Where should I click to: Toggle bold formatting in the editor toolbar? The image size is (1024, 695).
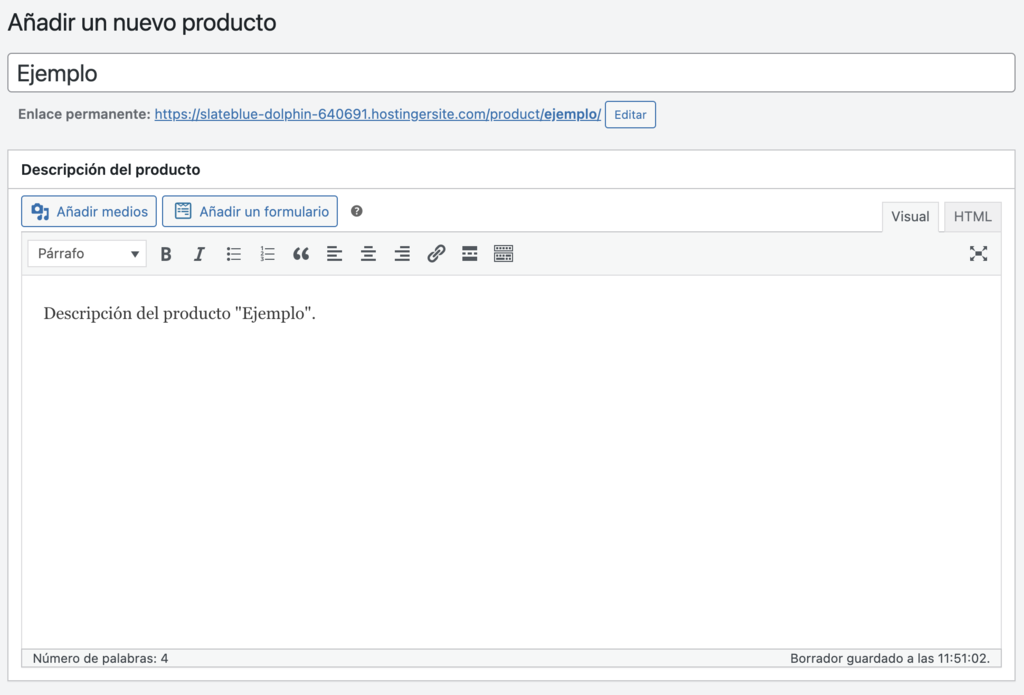pos(166,253)
